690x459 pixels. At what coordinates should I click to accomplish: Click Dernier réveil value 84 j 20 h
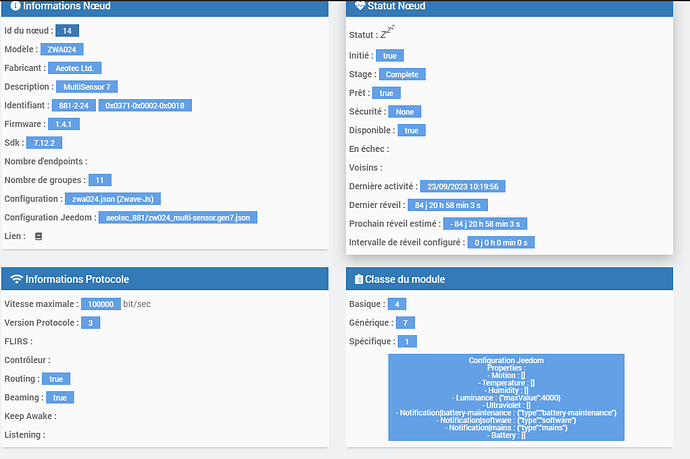coord(448,205)
